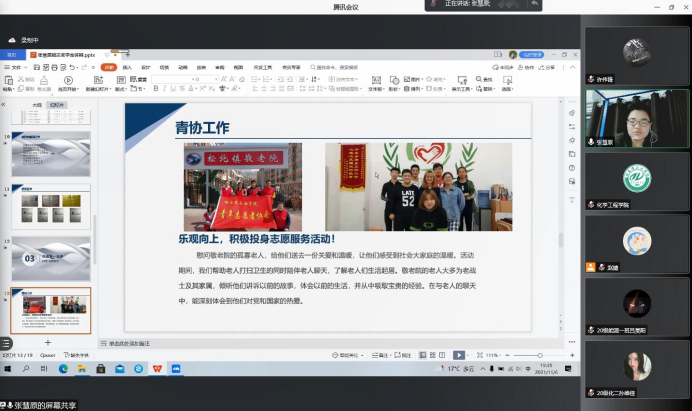Open the font name combo box

coord(173,79)
